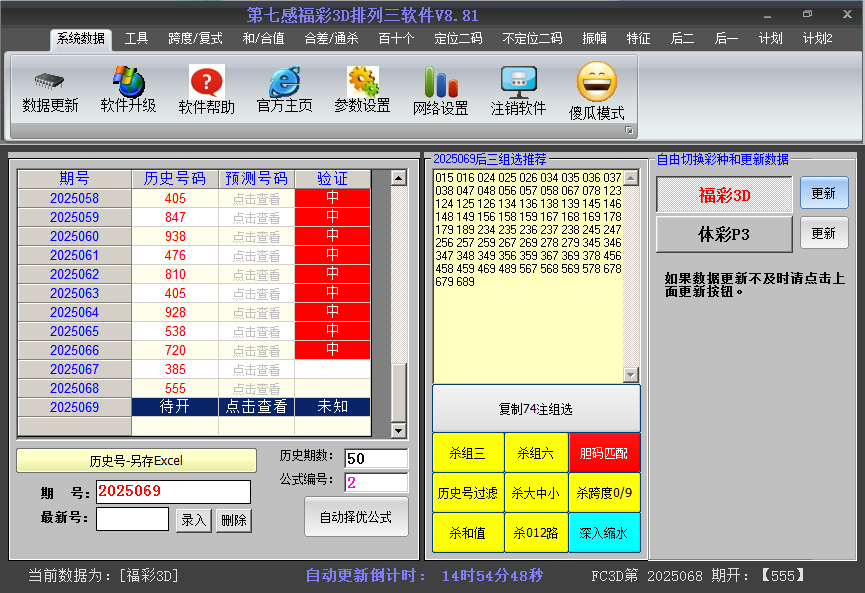Click the yellow 杀组三 button
This screenshot has height=593, width=865.
point(468,453)
